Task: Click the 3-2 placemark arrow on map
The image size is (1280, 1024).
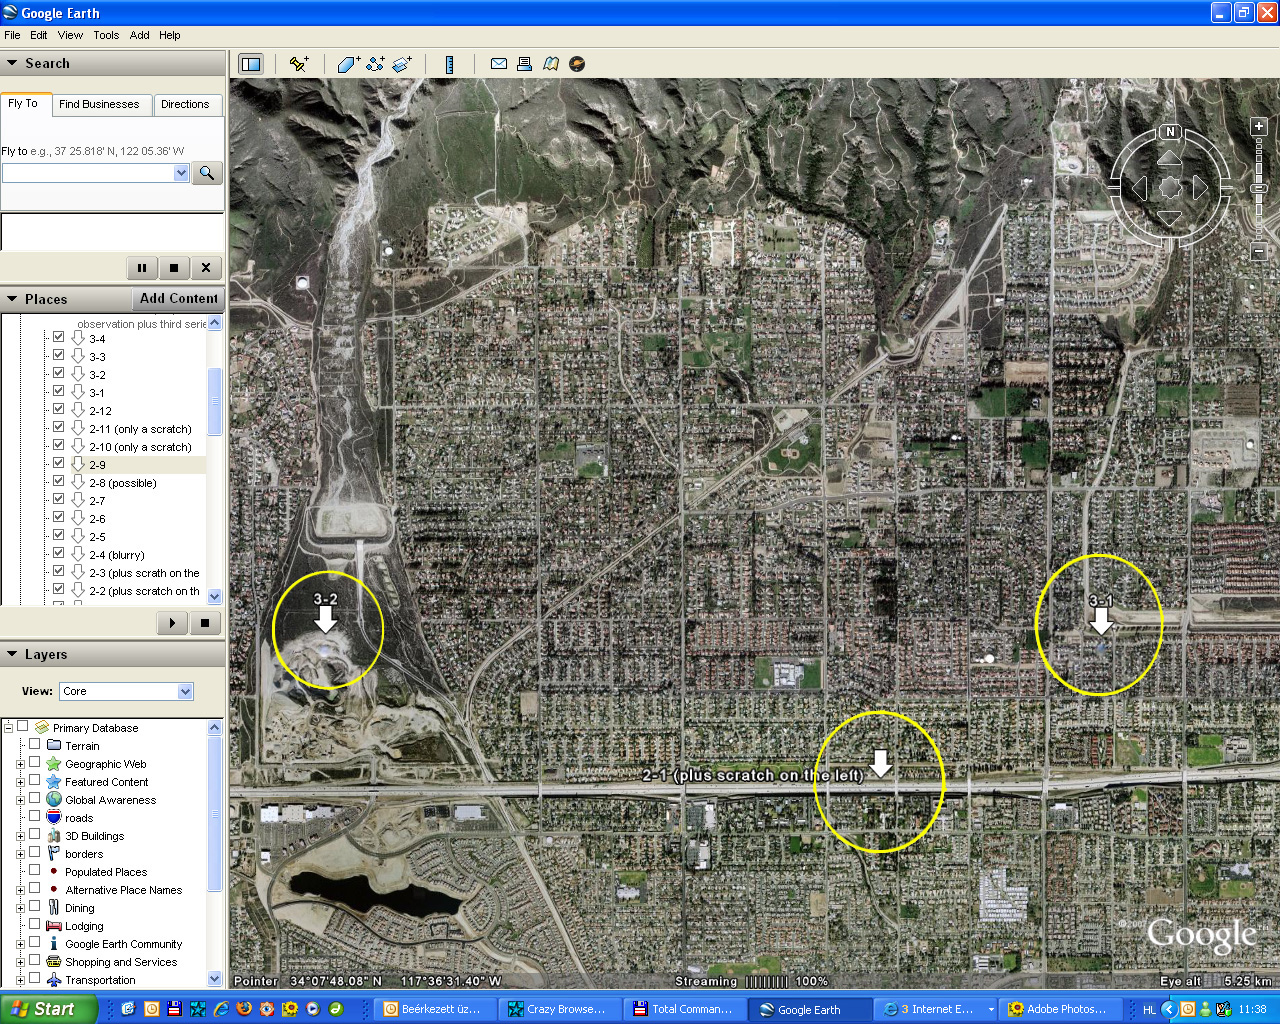Action: point(326,619)
